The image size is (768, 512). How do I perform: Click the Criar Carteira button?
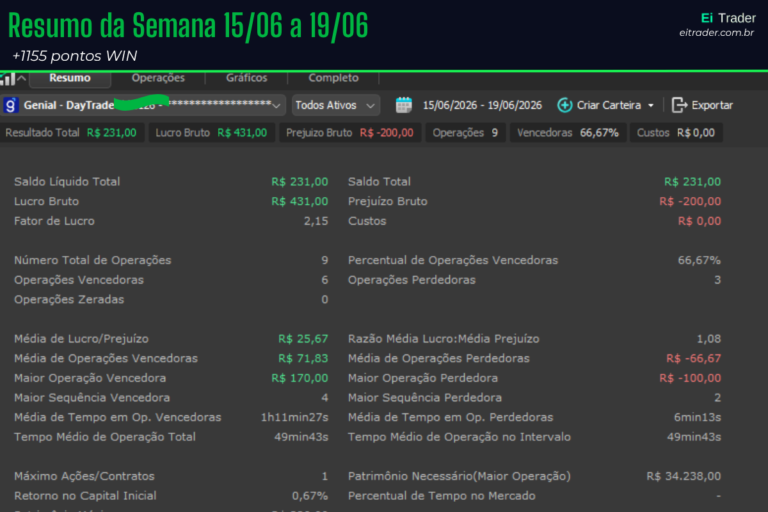608,105
